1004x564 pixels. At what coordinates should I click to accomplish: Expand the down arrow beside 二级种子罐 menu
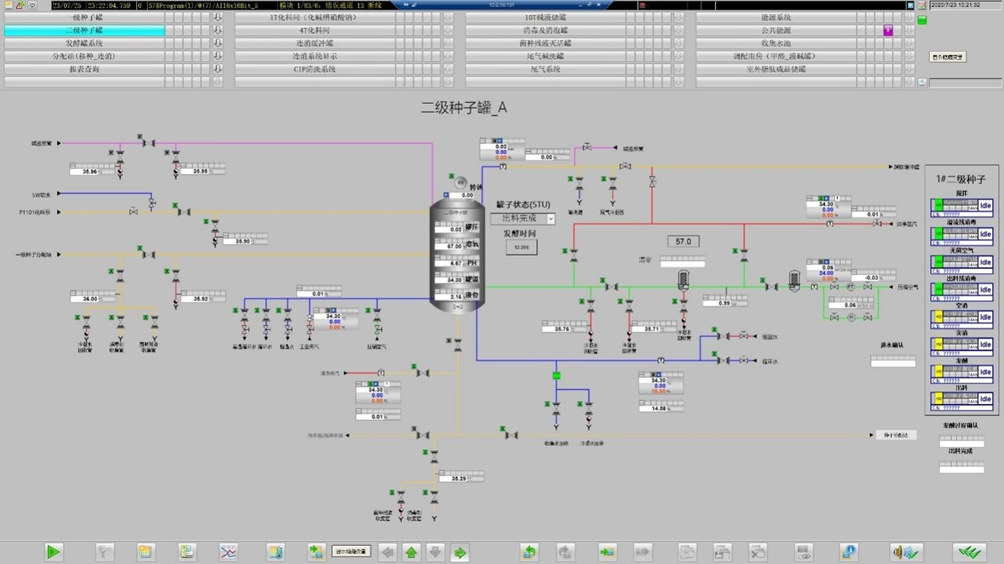pyautogui.click(x=218, y=31)
